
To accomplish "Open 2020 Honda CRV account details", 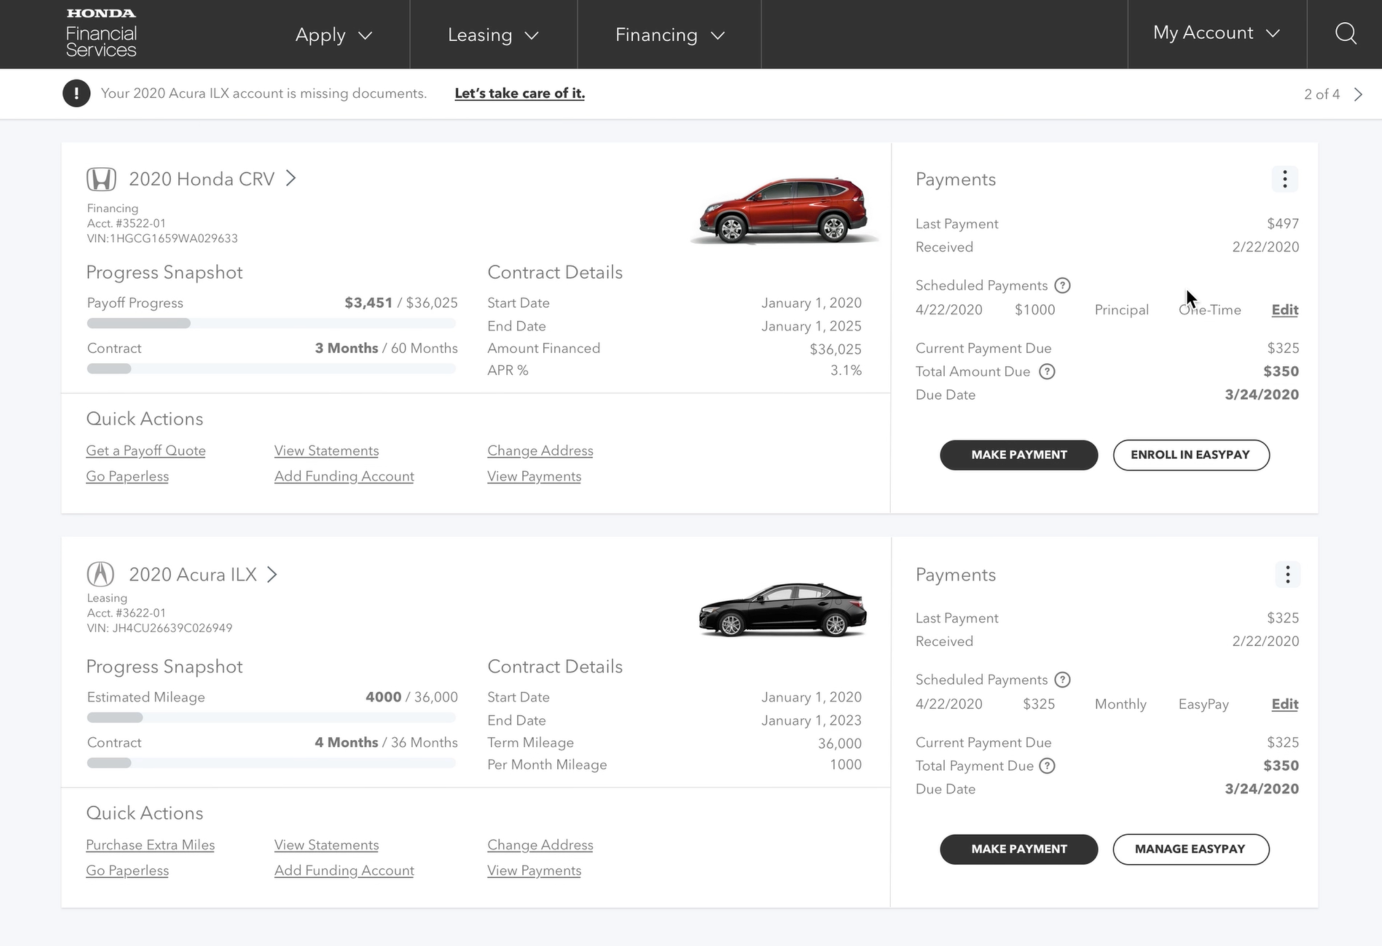I will coord(212,179).
